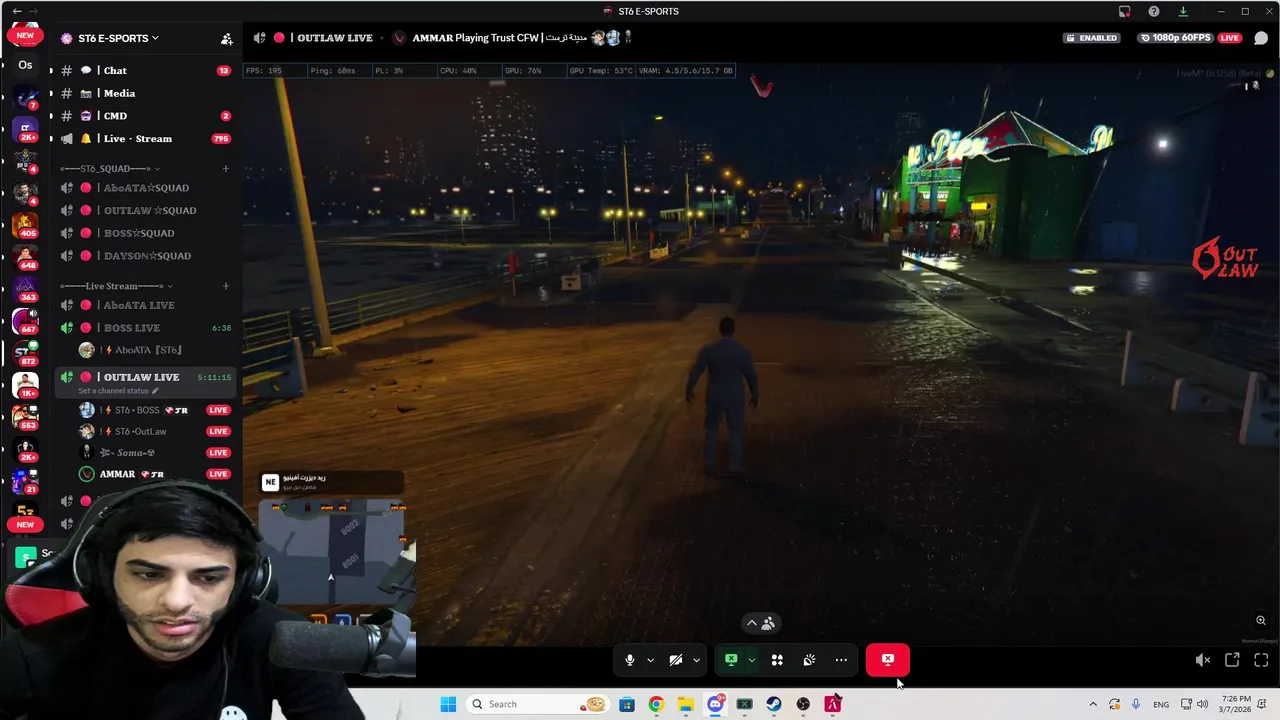Open the taskbar volume control
The height and width of the screenshot is (720, 1280).
coord(1202,704)
